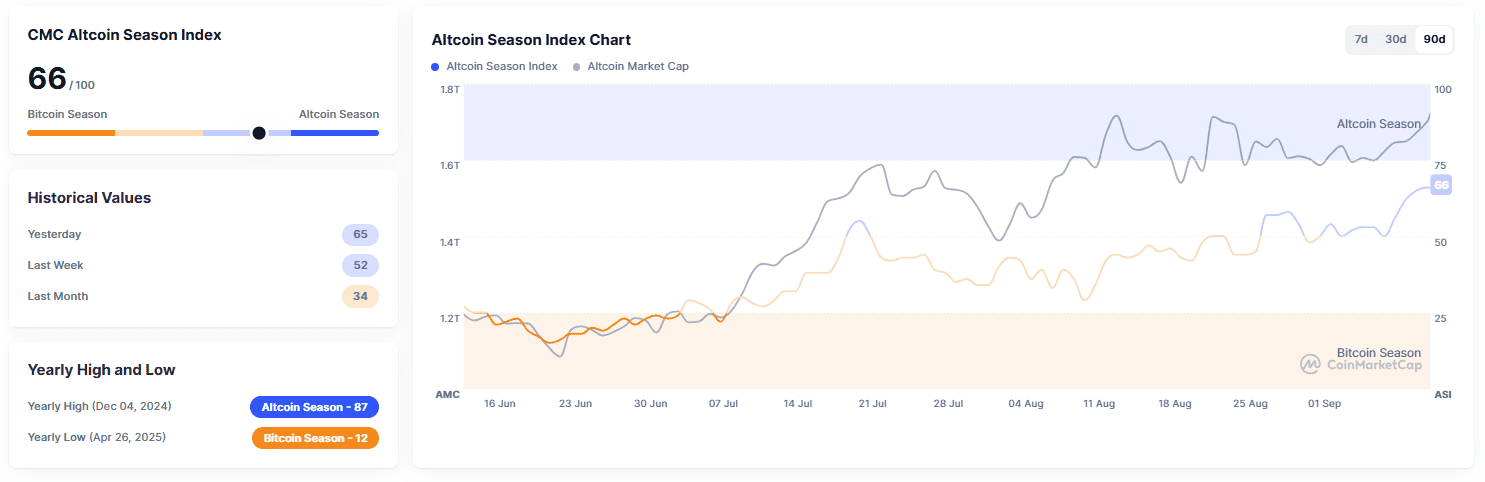
Task: Click the Altcoin Season zone label in chart
Action: click(1378, 124)
